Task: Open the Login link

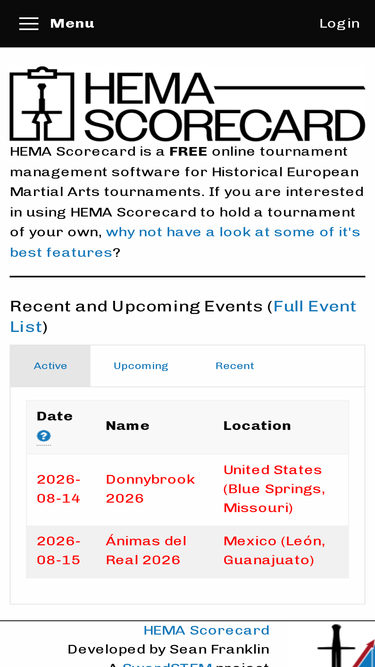Action: click(339, 23)
